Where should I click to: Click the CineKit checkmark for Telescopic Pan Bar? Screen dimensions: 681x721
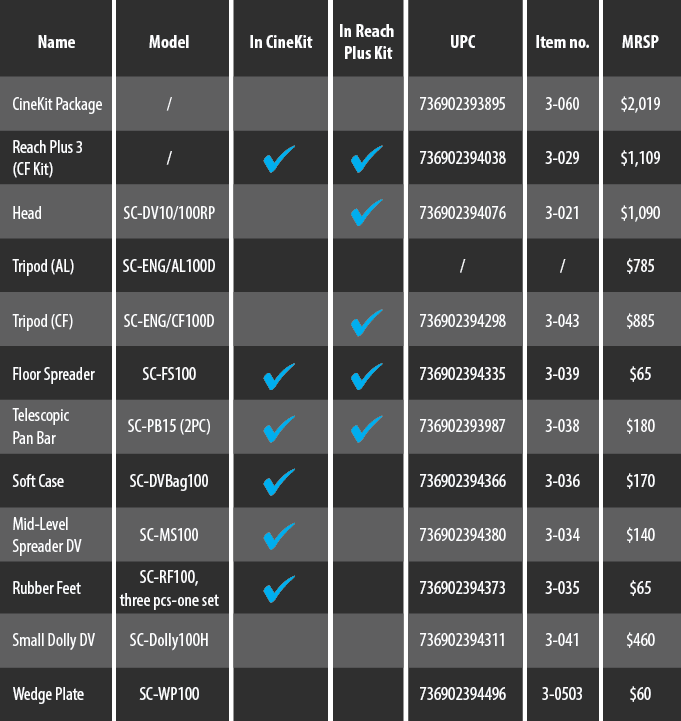[279, 429]
